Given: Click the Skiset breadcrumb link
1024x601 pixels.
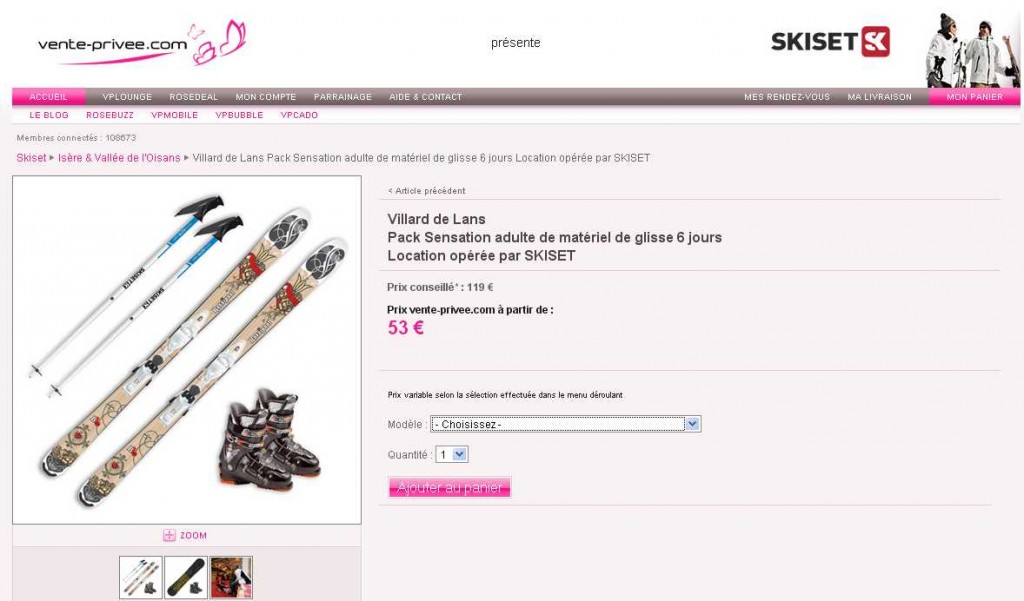Looking at the screenshot, I should 31,158.
